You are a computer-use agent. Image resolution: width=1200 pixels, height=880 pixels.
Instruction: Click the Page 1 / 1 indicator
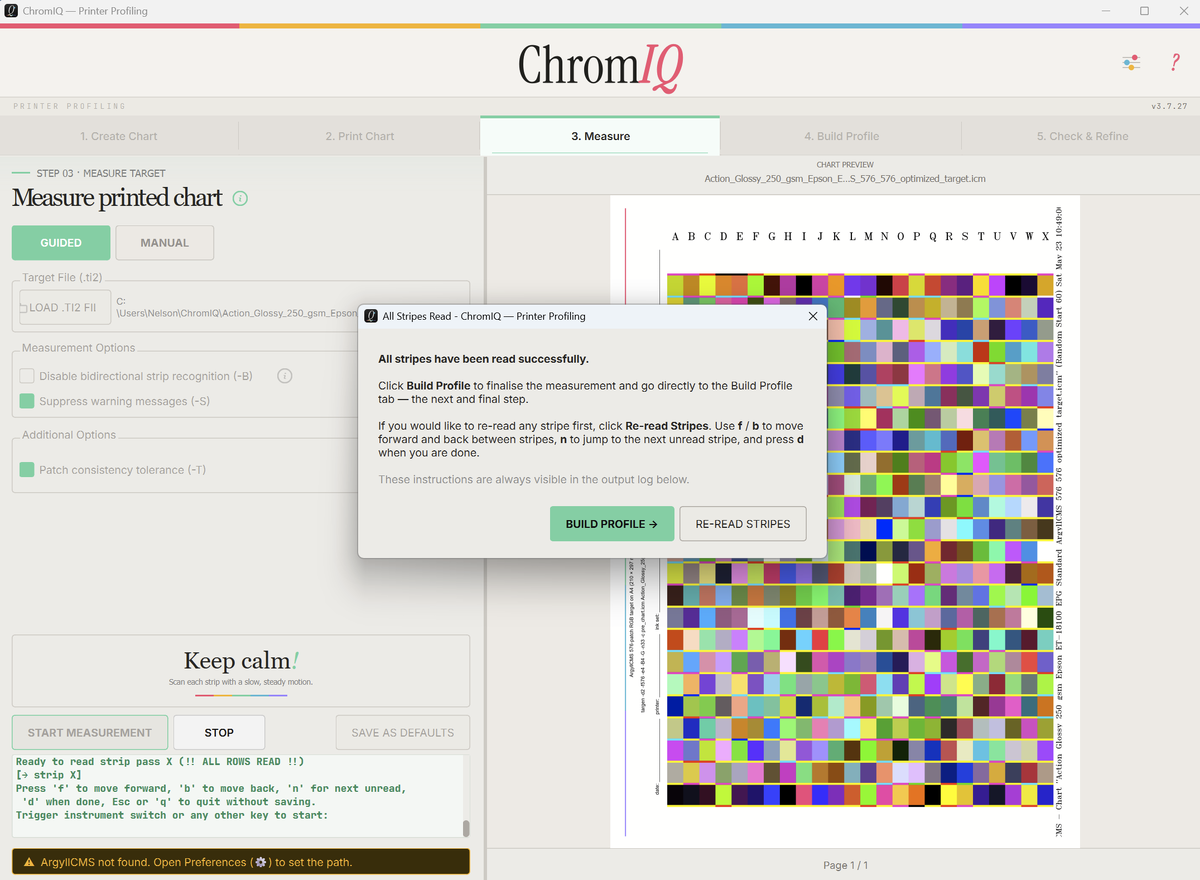tap(845, 865)
